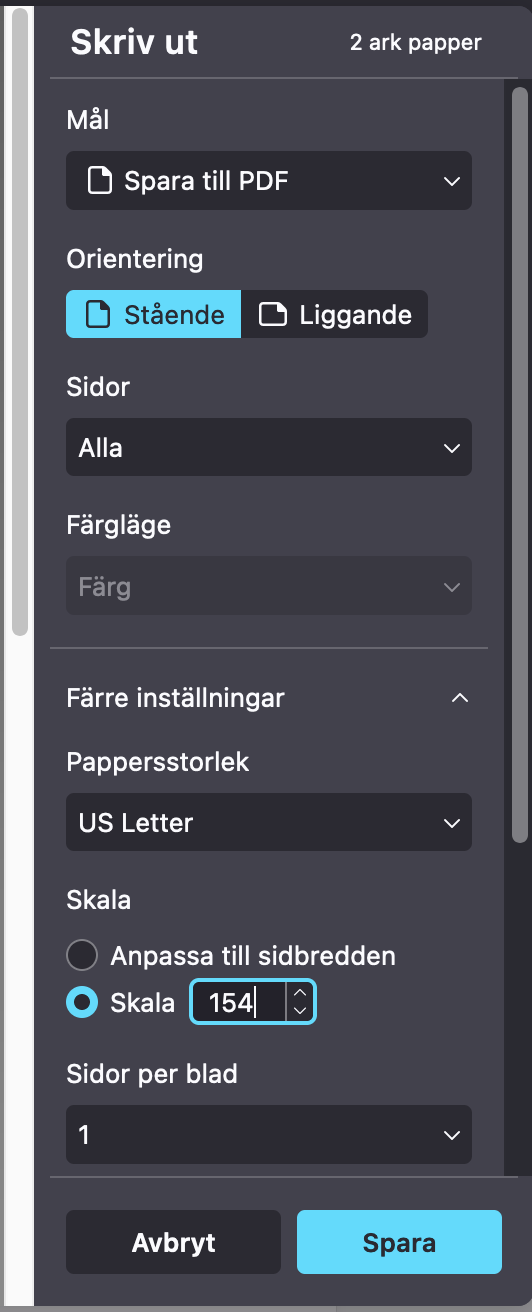
Task: Open the Spara till PDF destination dropdown
Action: tap(269, 181)
